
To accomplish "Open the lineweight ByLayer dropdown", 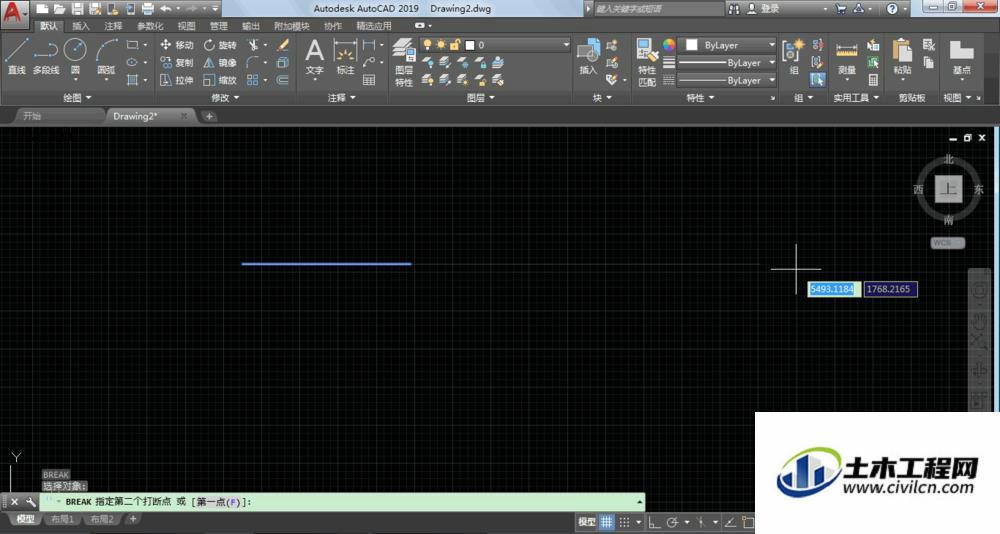I will [727, 63].
